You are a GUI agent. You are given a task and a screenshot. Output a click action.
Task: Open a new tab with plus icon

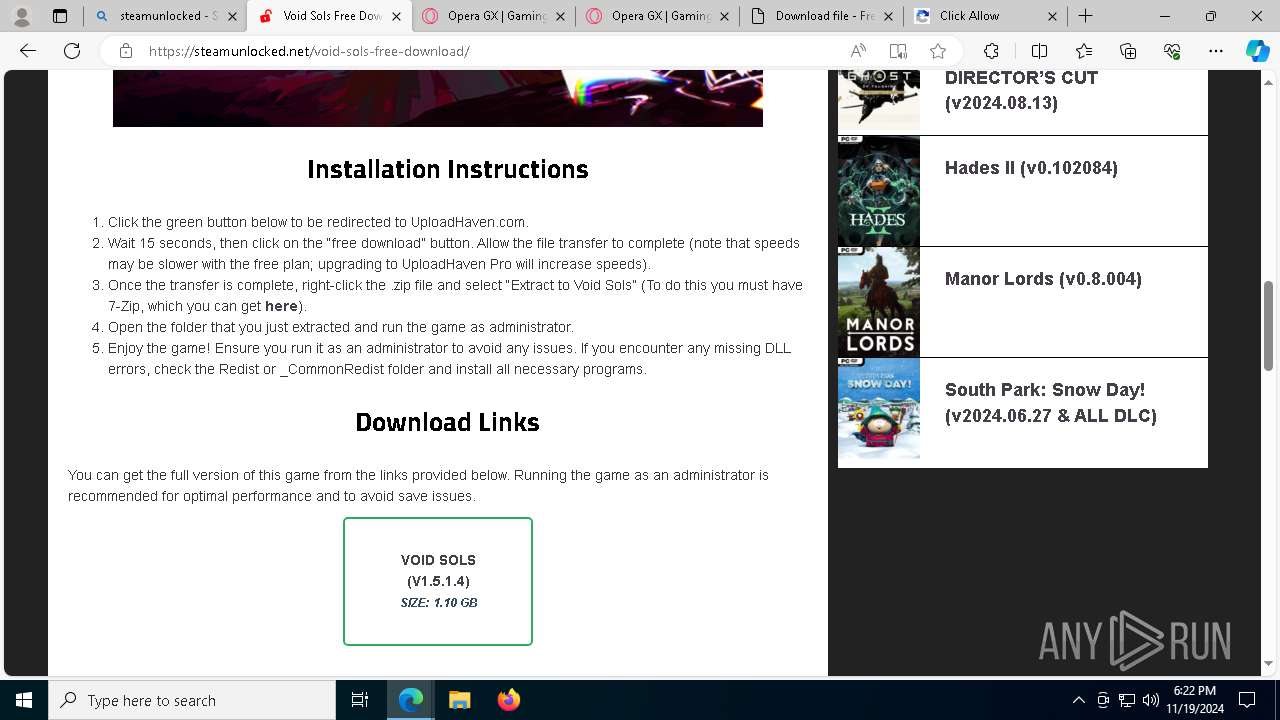(1085, 16)
